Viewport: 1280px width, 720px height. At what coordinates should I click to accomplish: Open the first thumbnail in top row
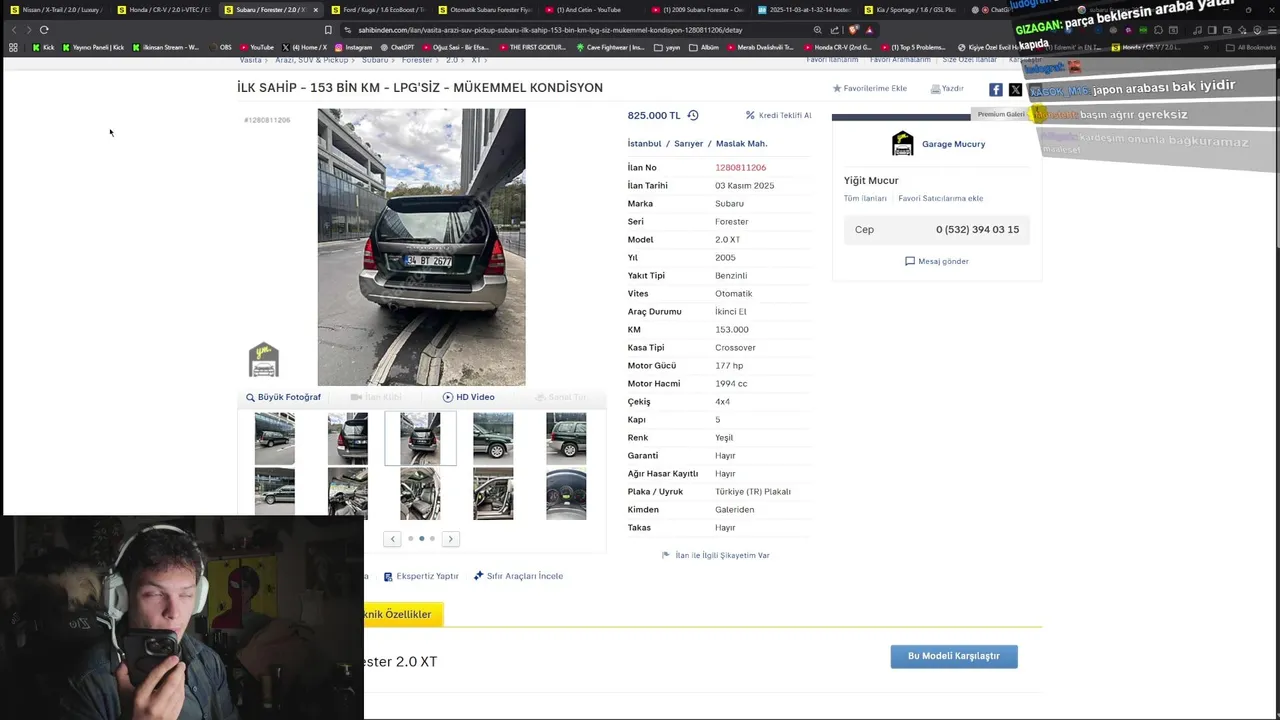(274, 438)
